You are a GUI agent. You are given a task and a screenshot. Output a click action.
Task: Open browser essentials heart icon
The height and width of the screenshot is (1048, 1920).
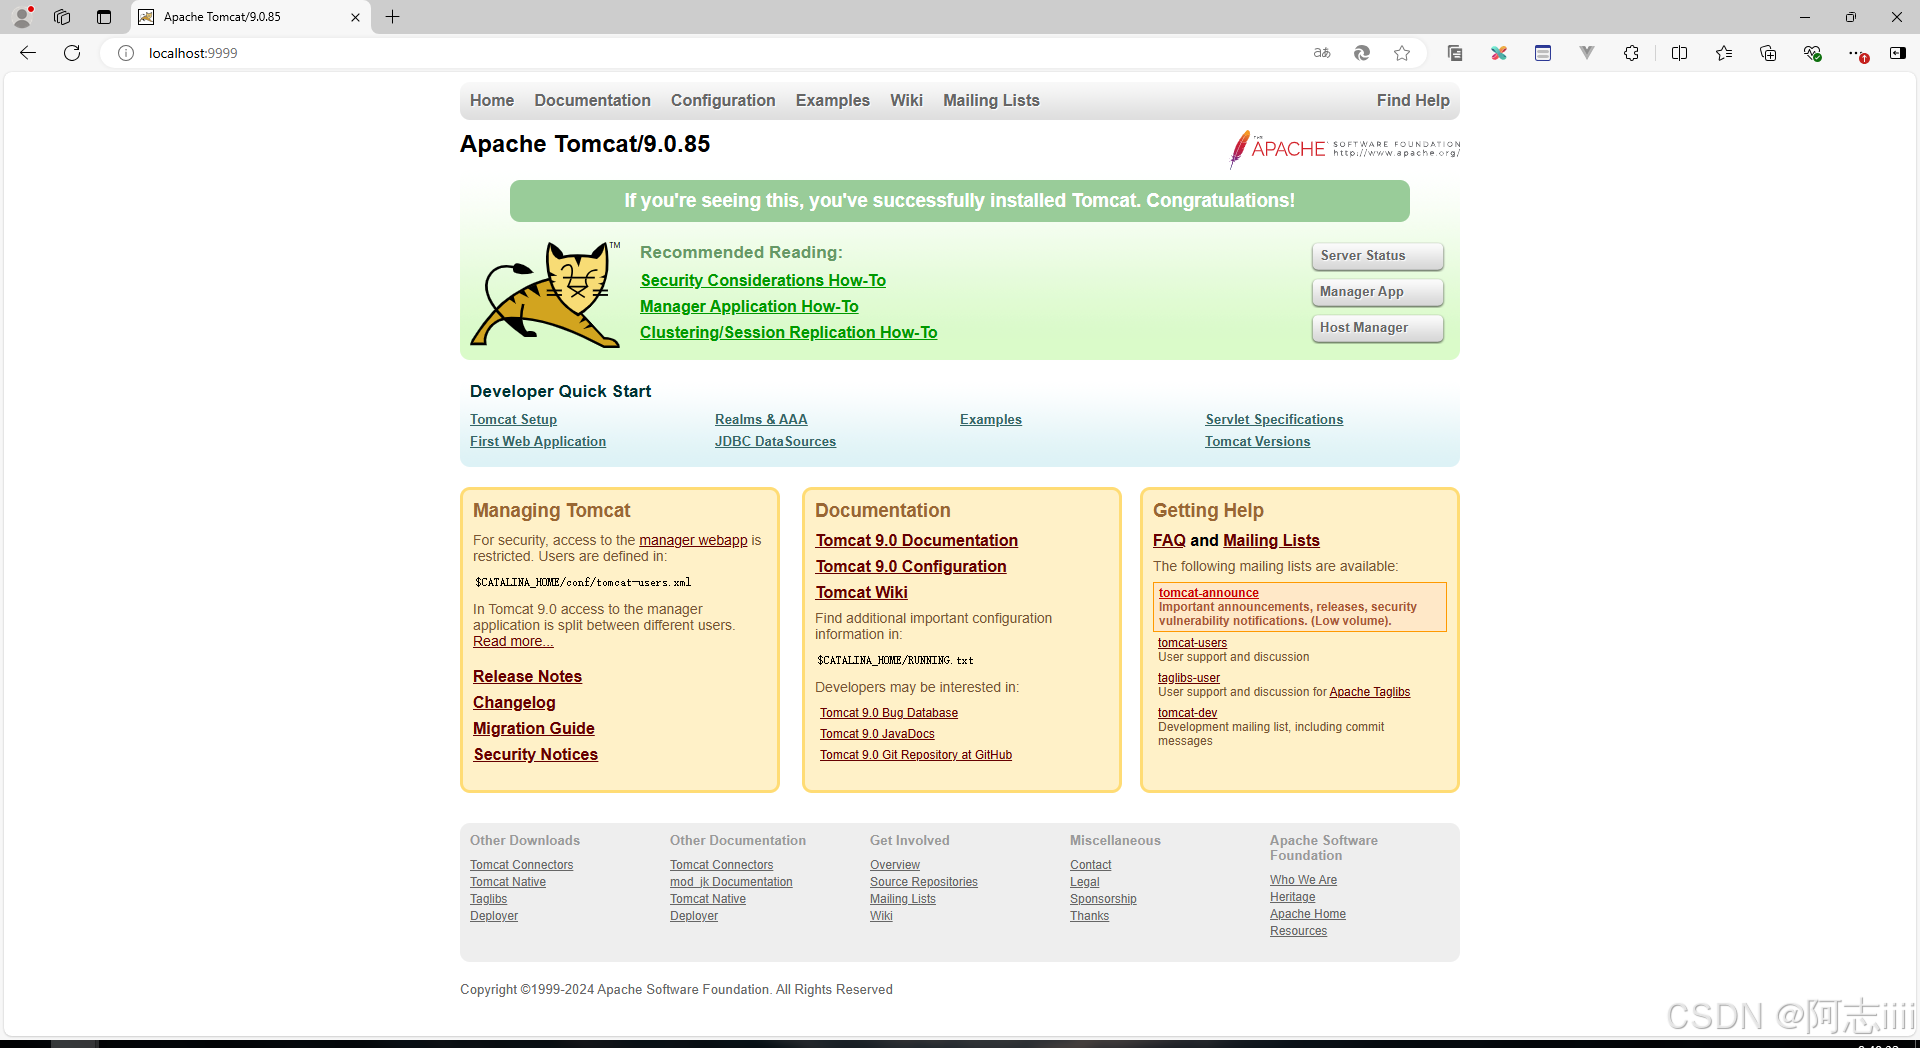[x=1812, y=53]
